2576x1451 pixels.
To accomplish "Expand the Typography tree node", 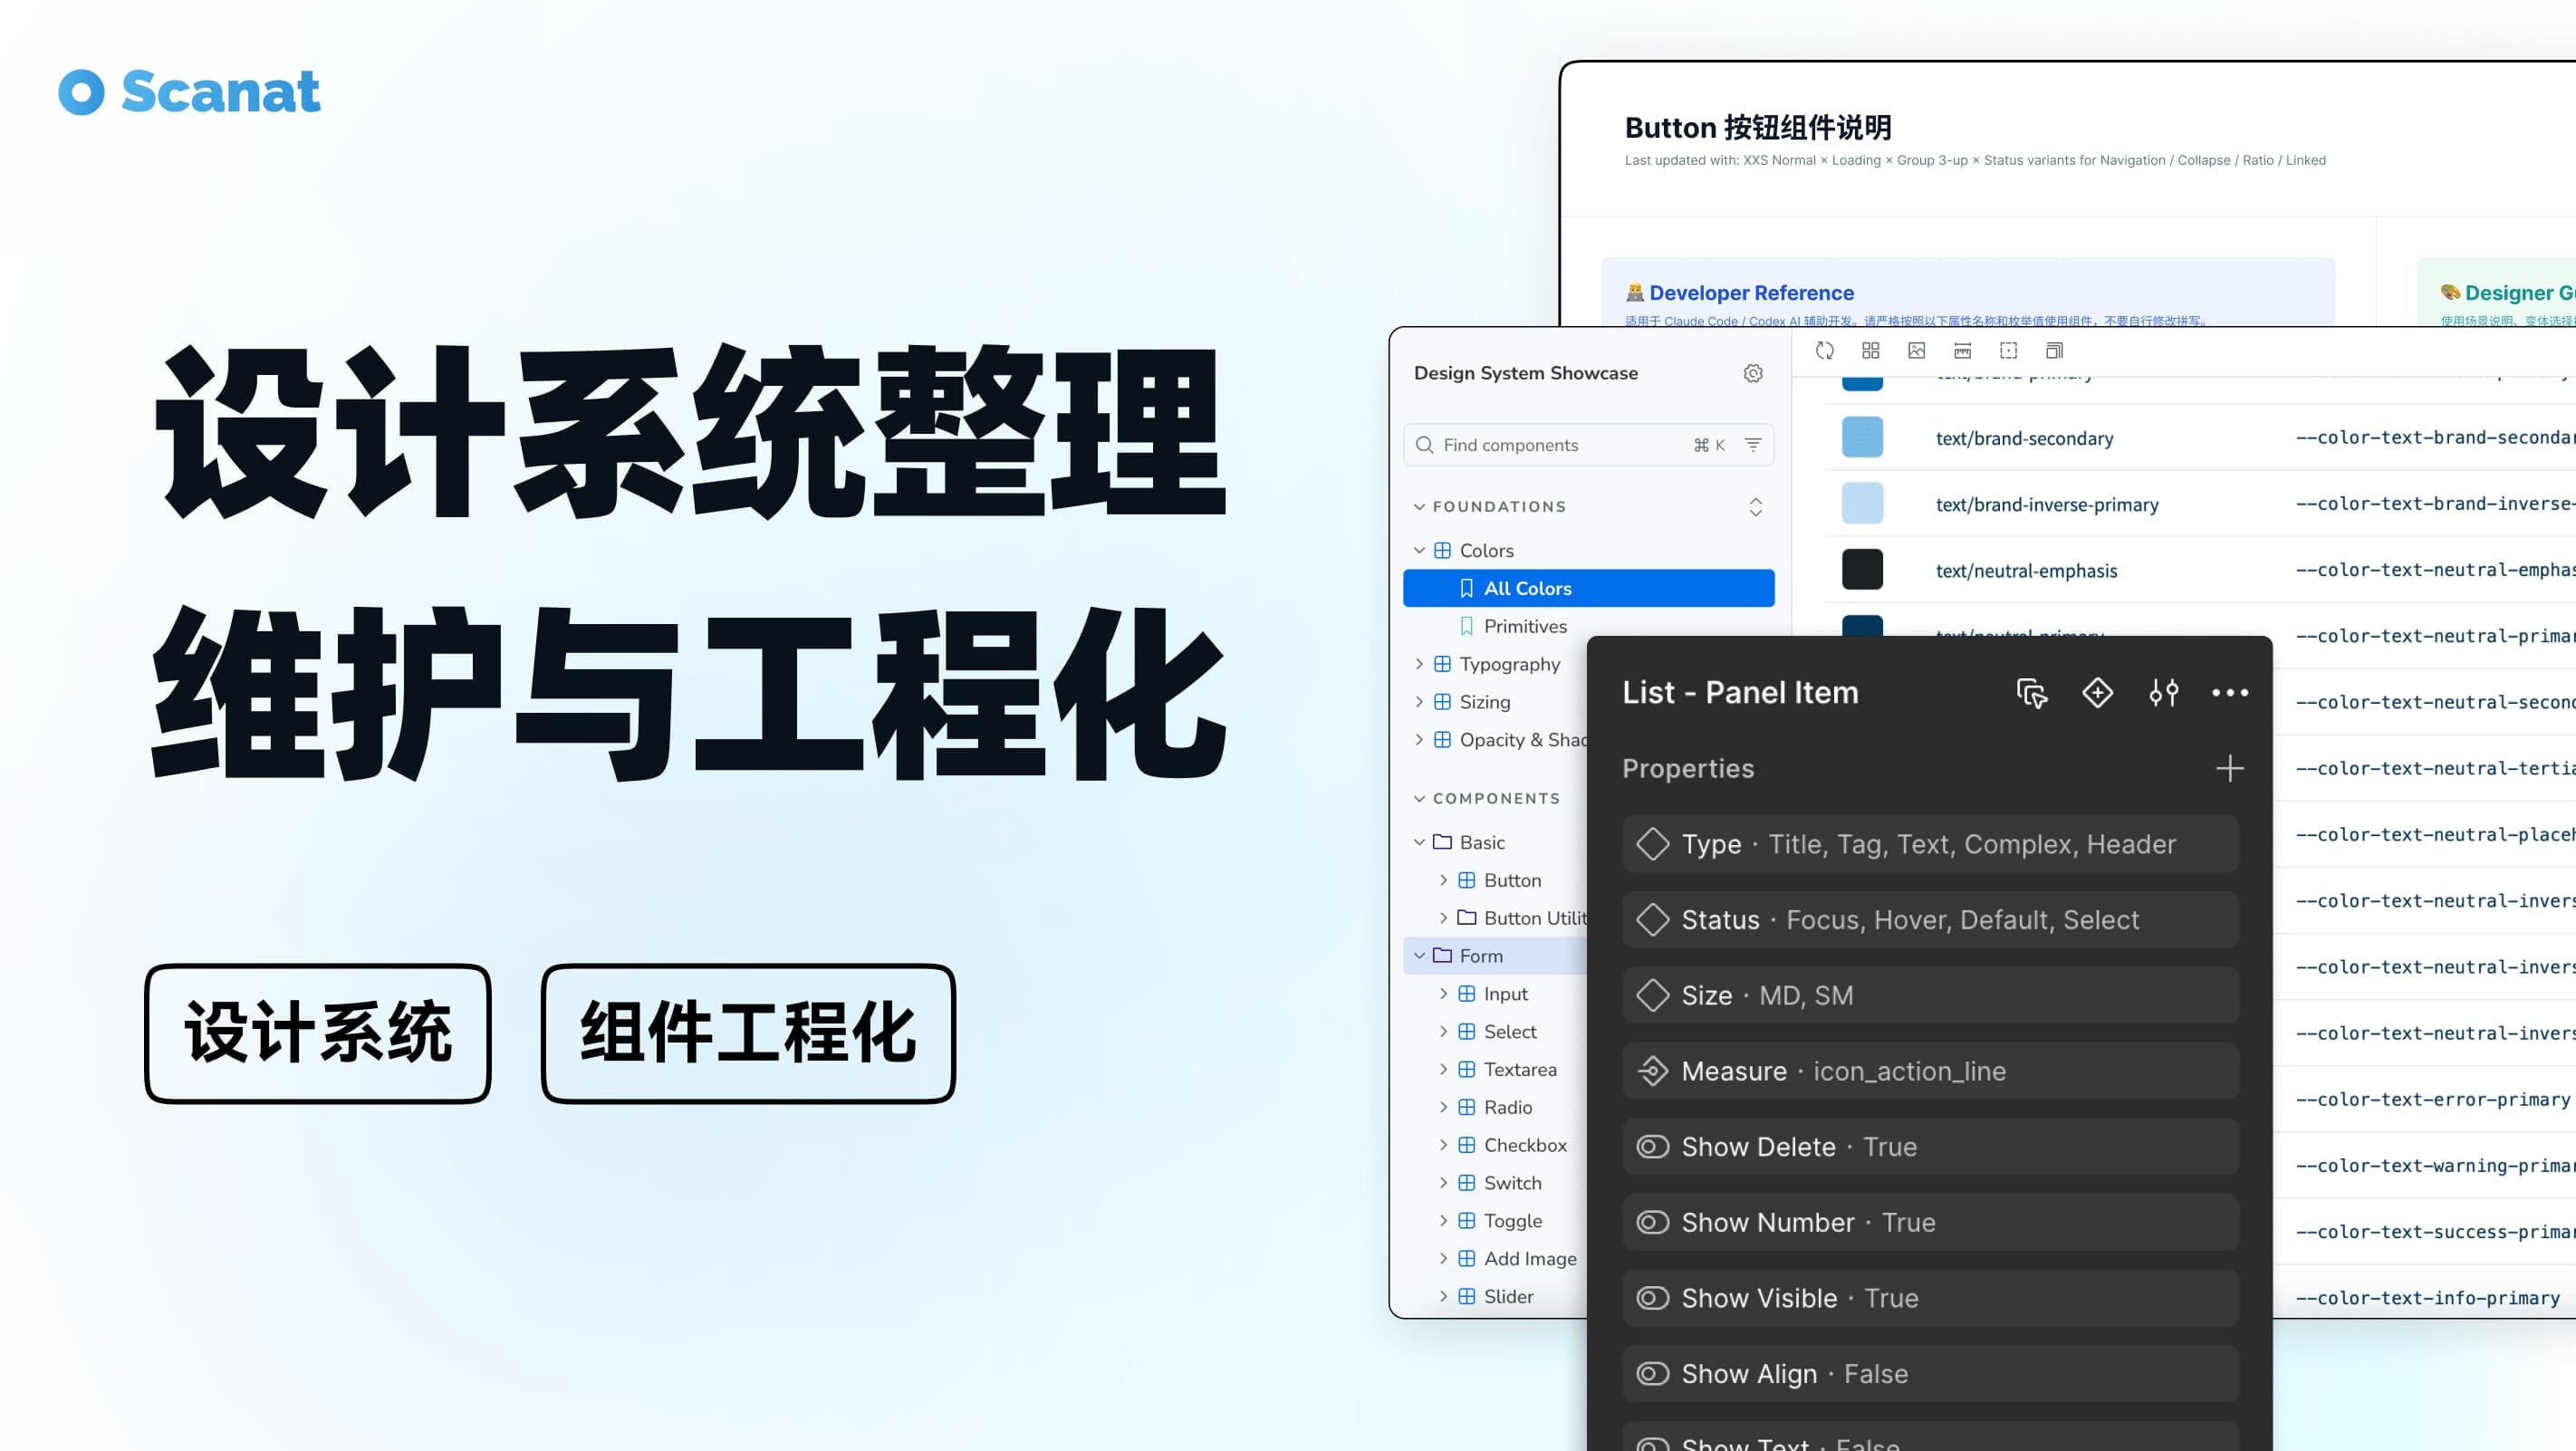I will click(1419, 664).
